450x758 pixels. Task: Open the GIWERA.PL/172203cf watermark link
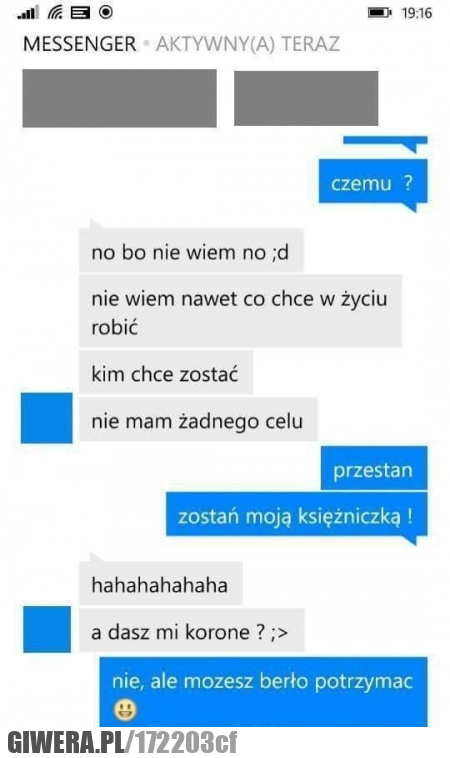pos(122,743)
